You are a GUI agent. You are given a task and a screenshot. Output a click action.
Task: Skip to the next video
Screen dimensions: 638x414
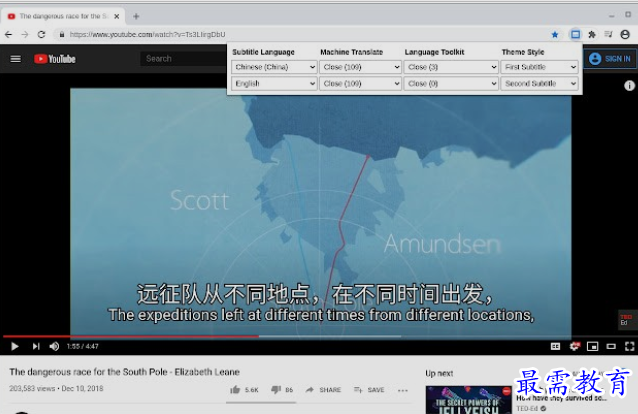36,346
